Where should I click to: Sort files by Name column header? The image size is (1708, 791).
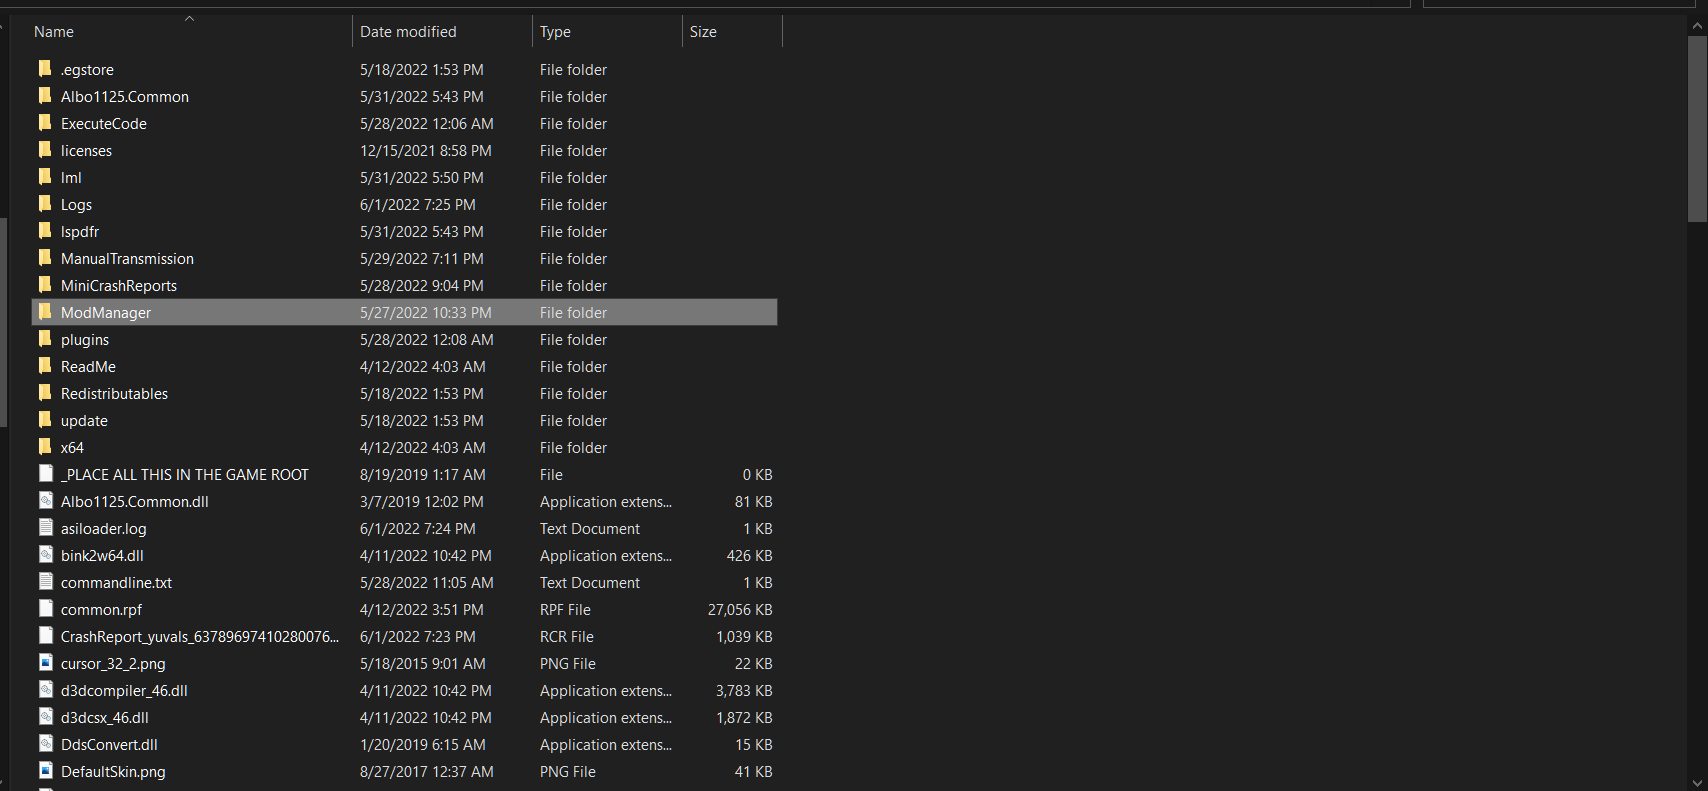(54, 32)
